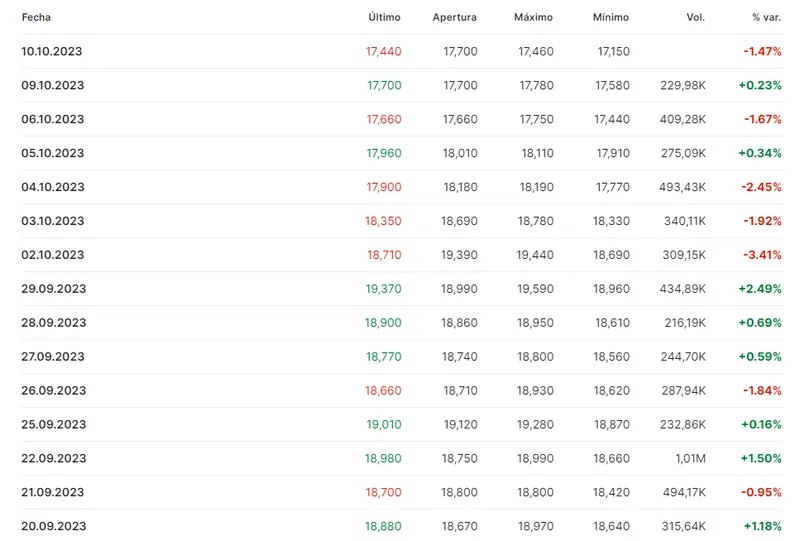Select the +2.49% variation value
Image resolution: width=800 pixels, height=541 pixels.
760,289
